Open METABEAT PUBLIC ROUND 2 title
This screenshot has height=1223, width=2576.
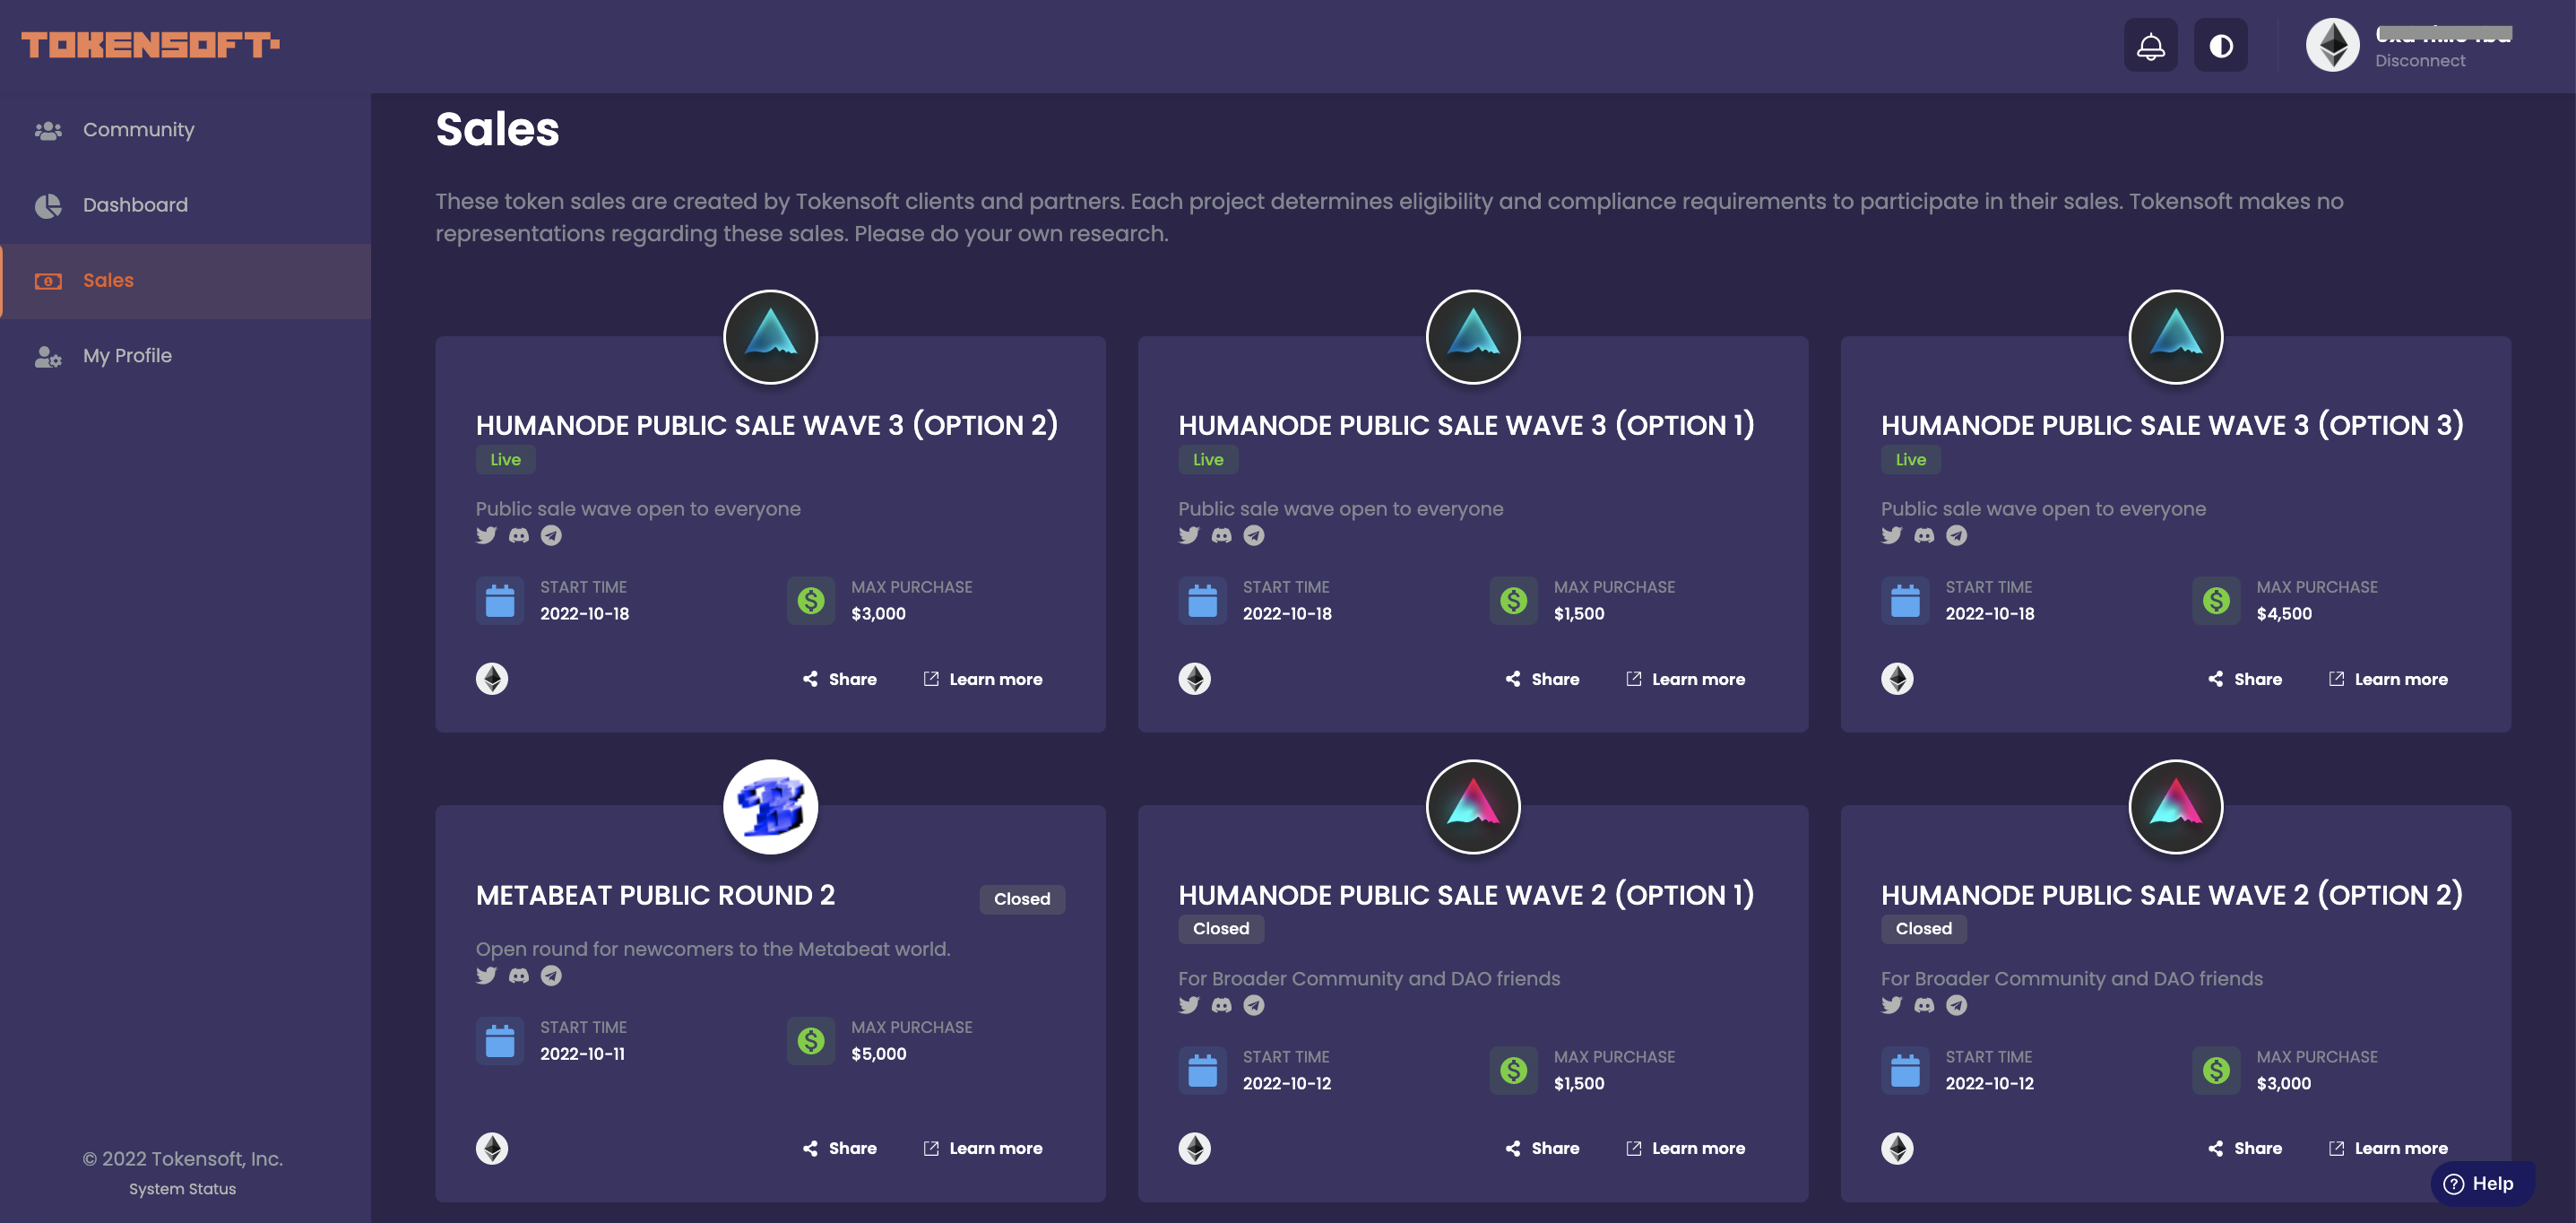tap(656, 895)
